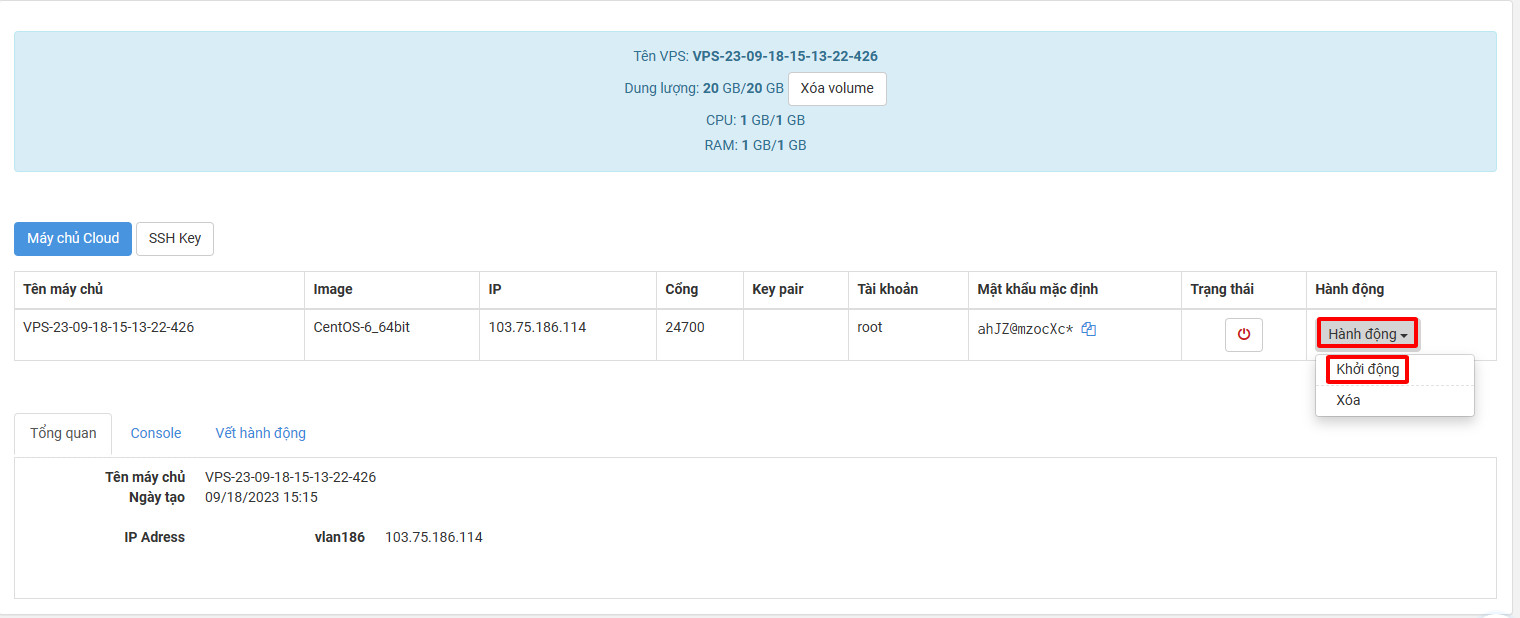
Task: Click the red power status icon
Action: coord(1244,335)
